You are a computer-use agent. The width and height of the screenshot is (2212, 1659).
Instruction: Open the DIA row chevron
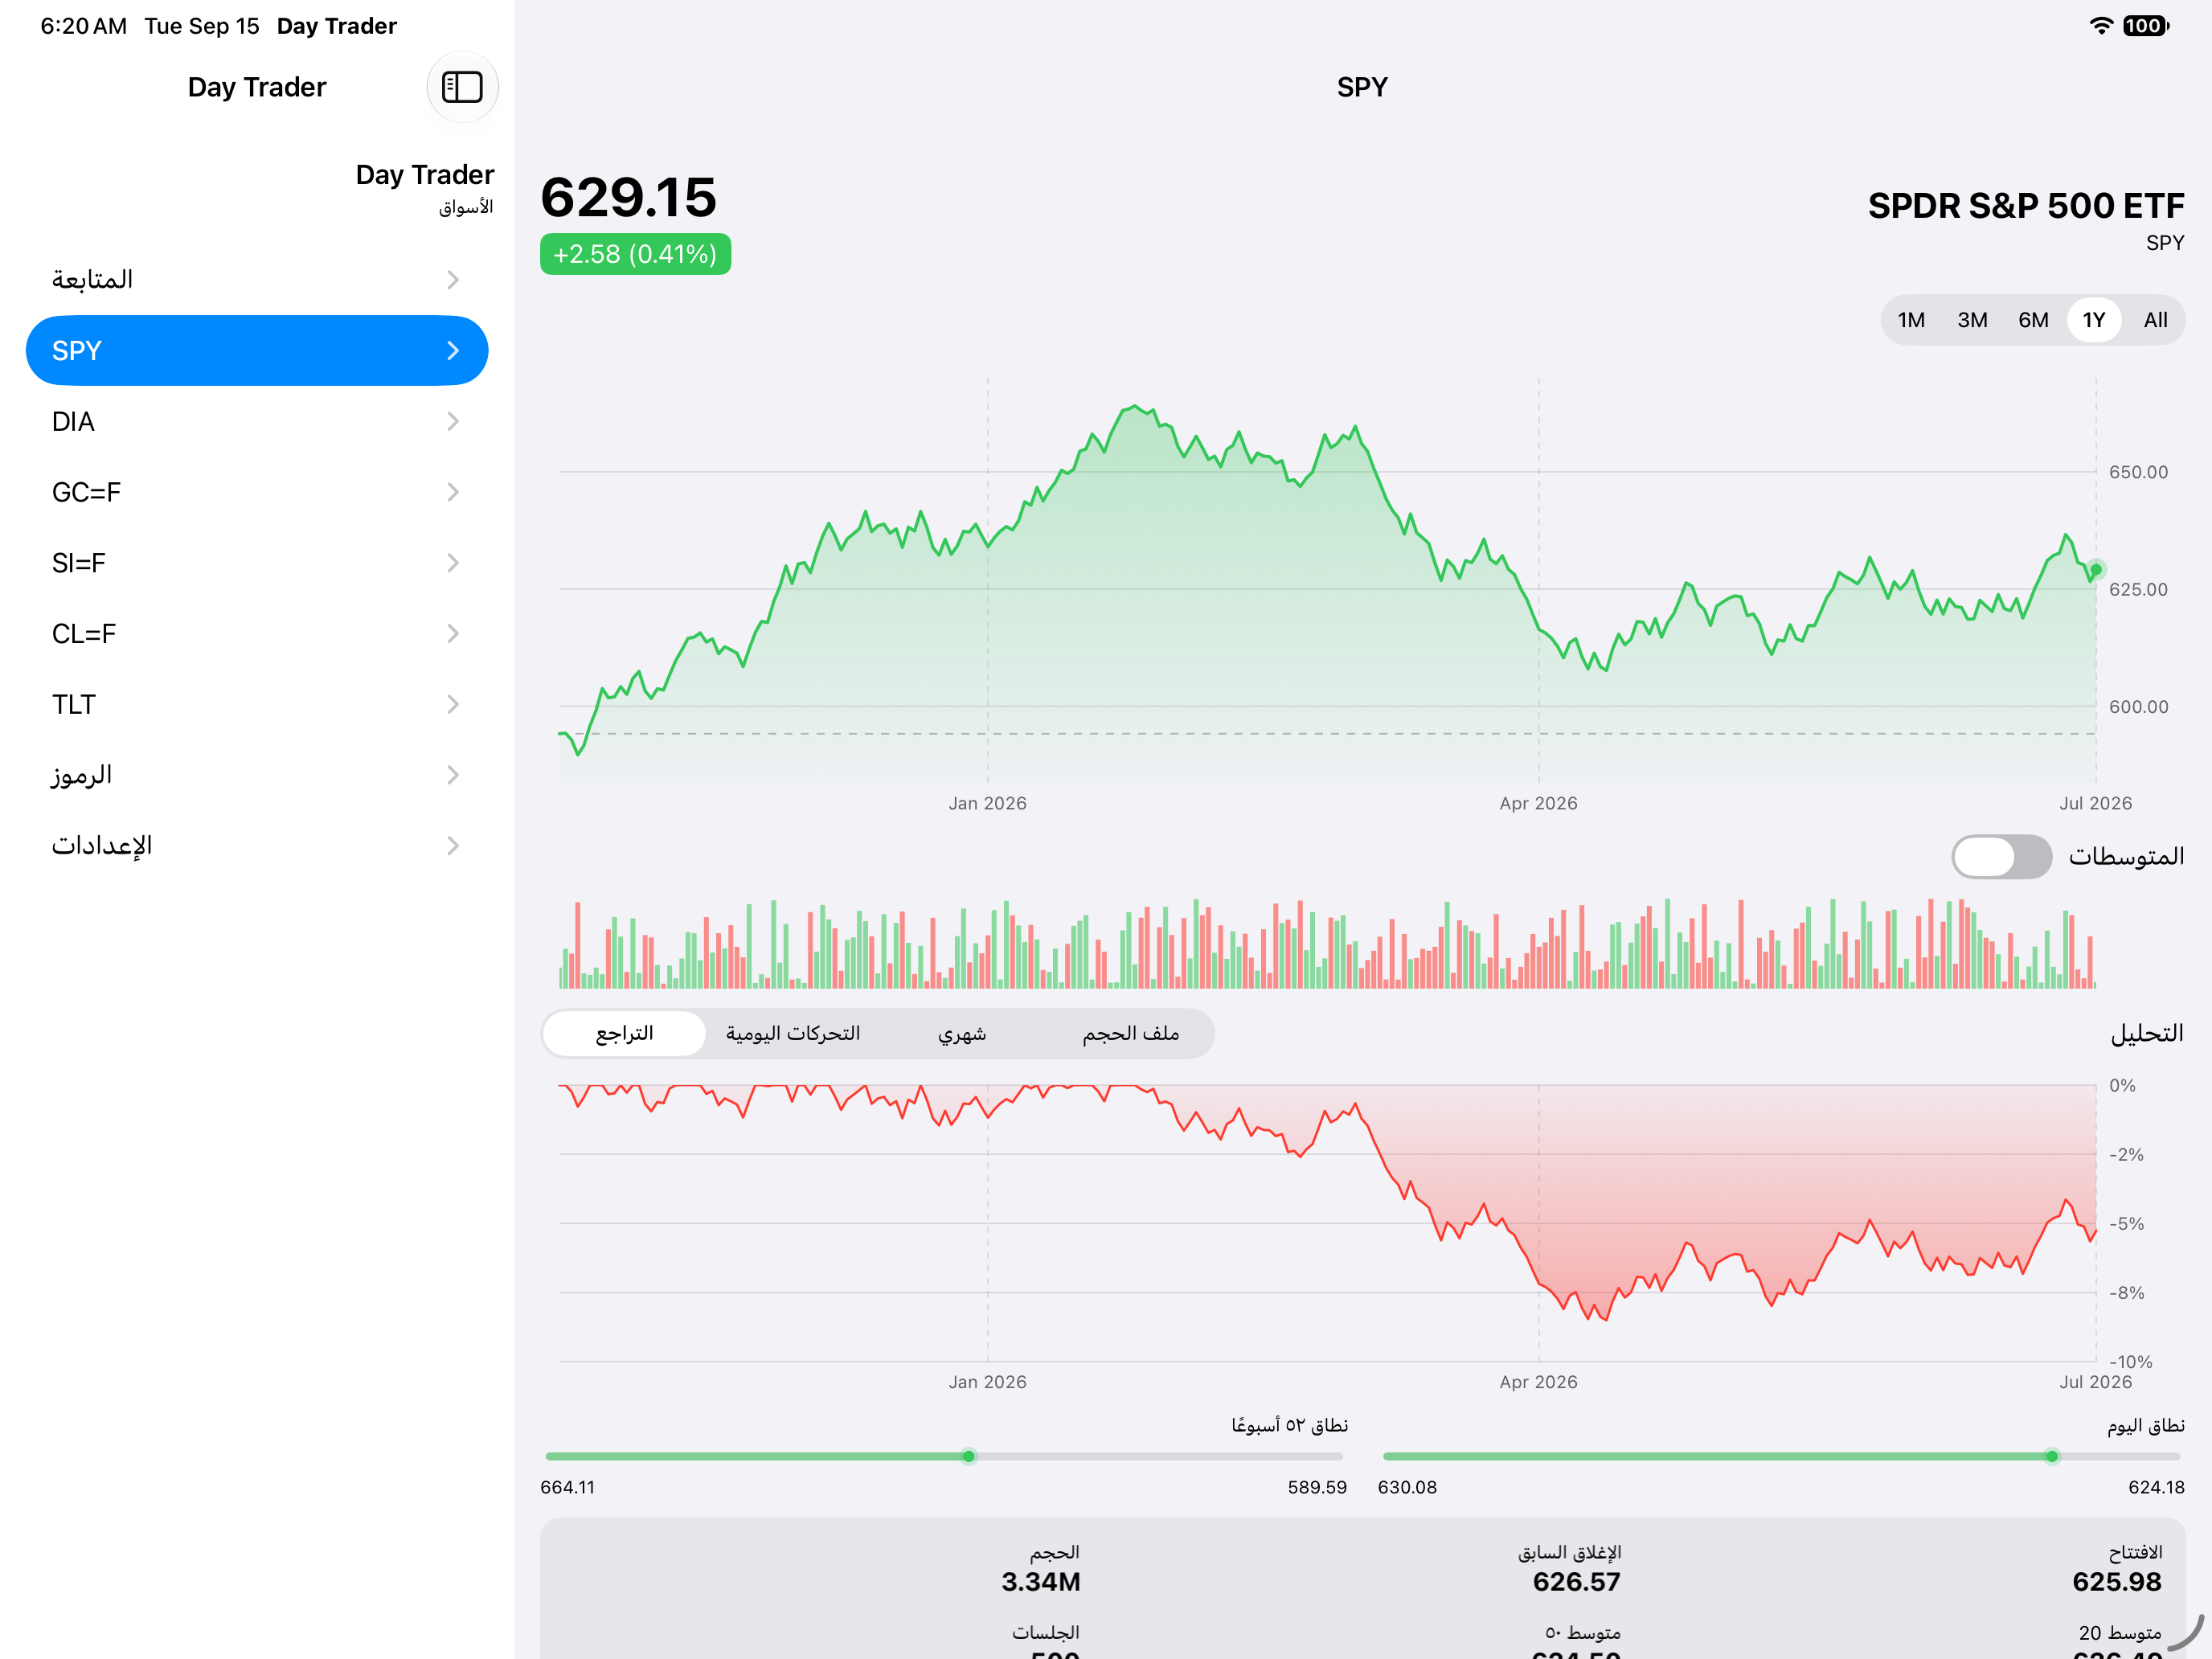pos(453,422)
